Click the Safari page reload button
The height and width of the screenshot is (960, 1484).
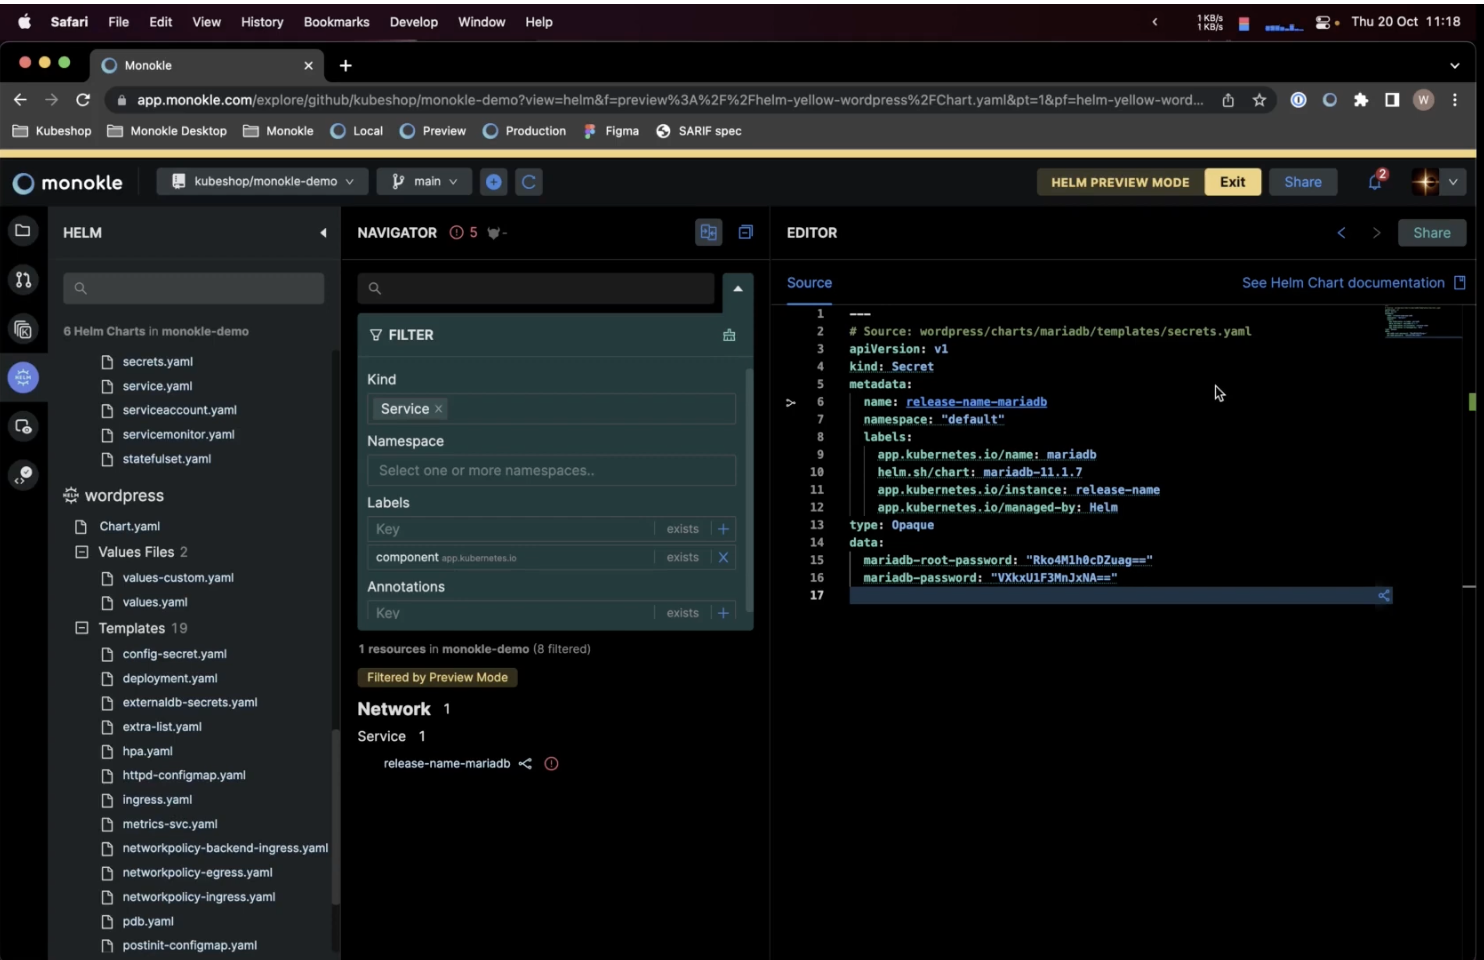pos(83,100)
